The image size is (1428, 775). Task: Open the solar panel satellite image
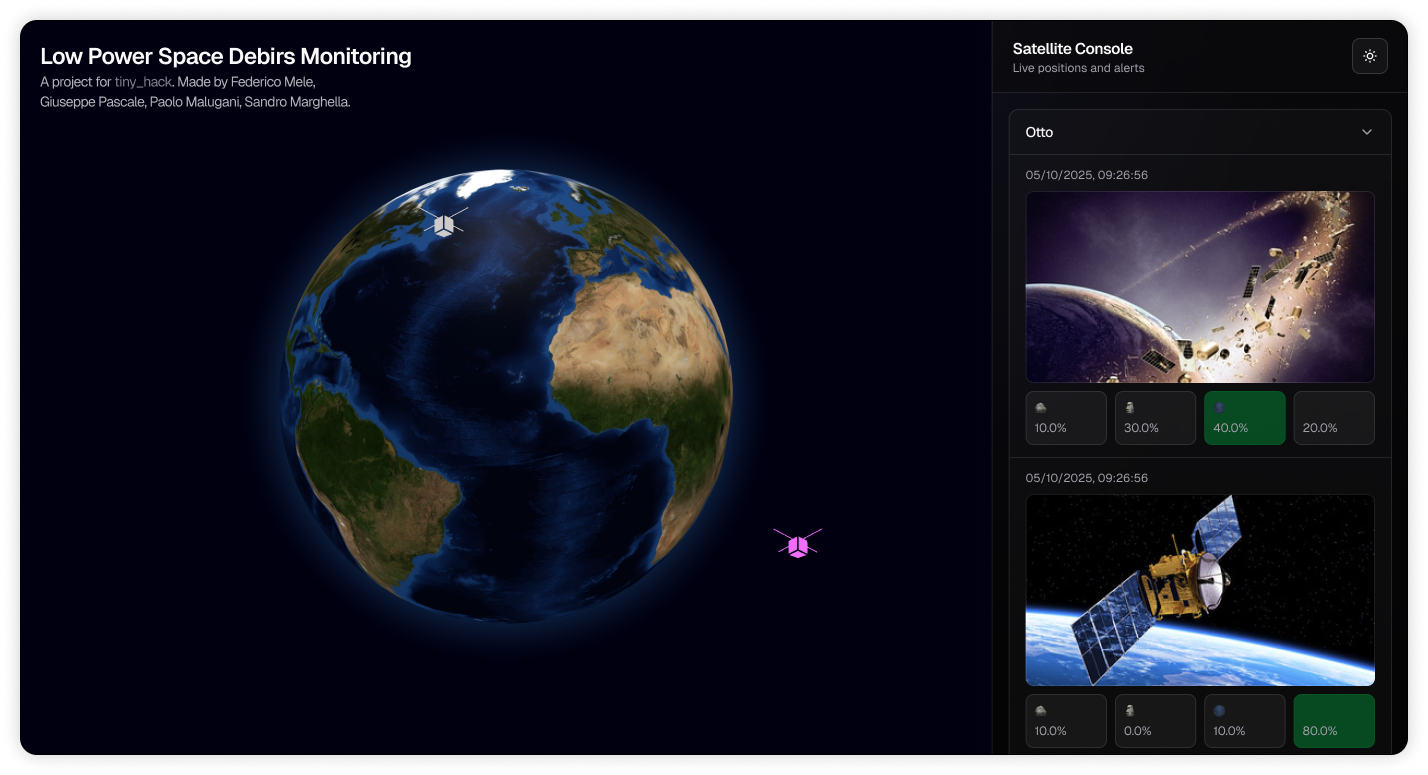coord(1199,590)
